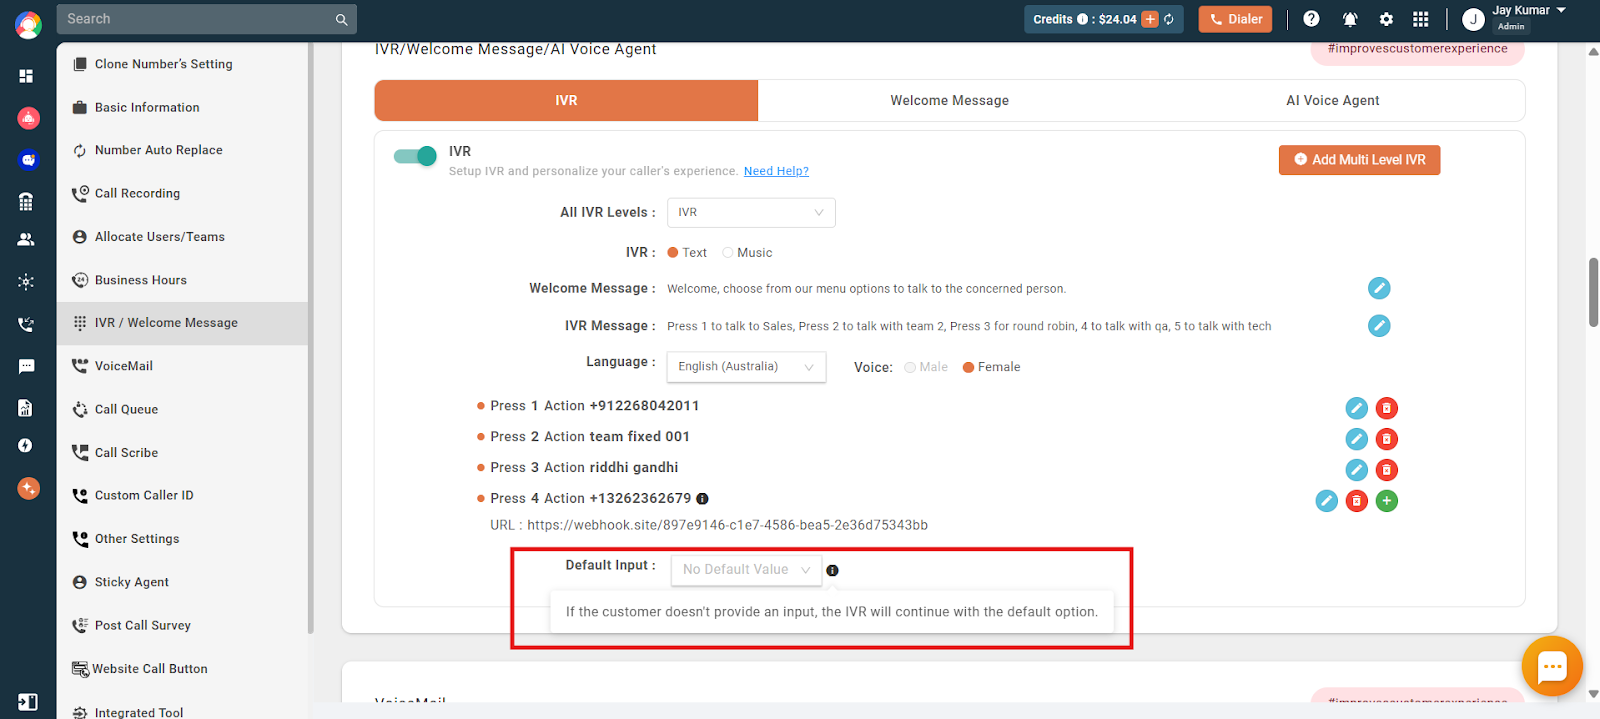
Task: Open the notifications bell icon
Action: click(x=1349, y=19)
